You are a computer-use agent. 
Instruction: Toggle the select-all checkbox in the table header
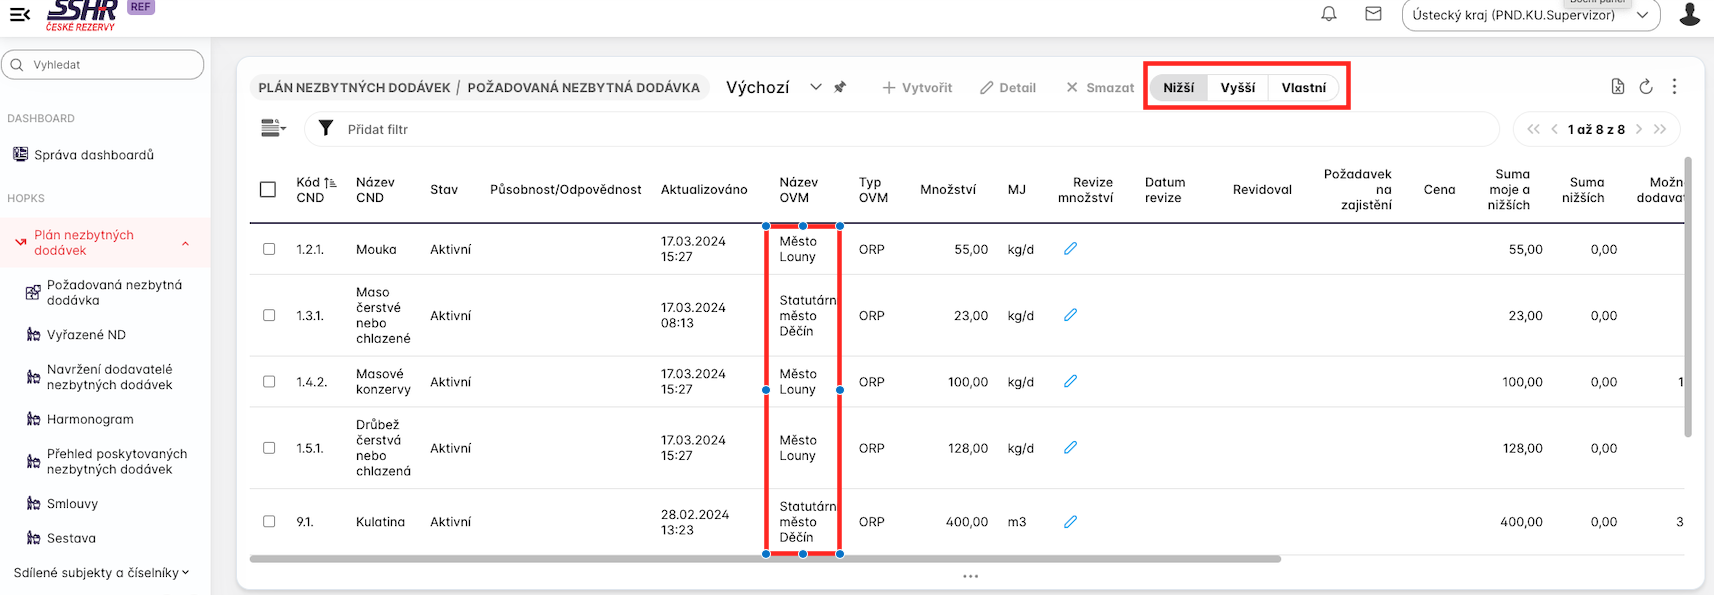(268, 189)
